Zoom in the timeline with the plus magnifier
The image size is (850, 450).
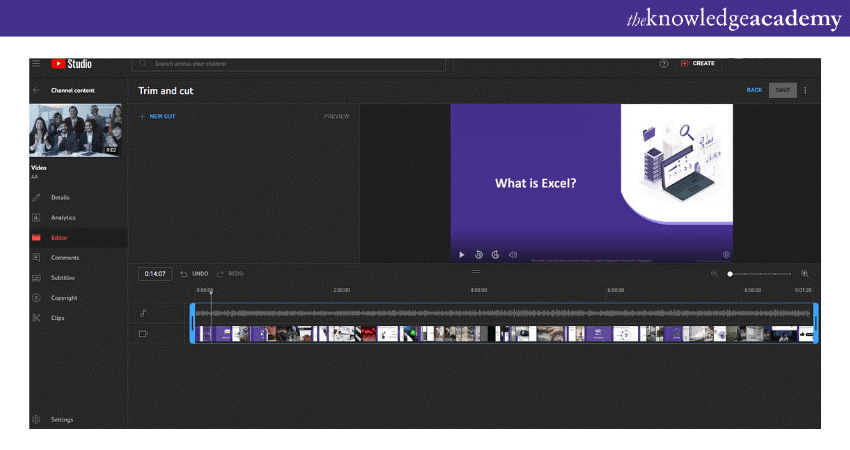[805, 273]
